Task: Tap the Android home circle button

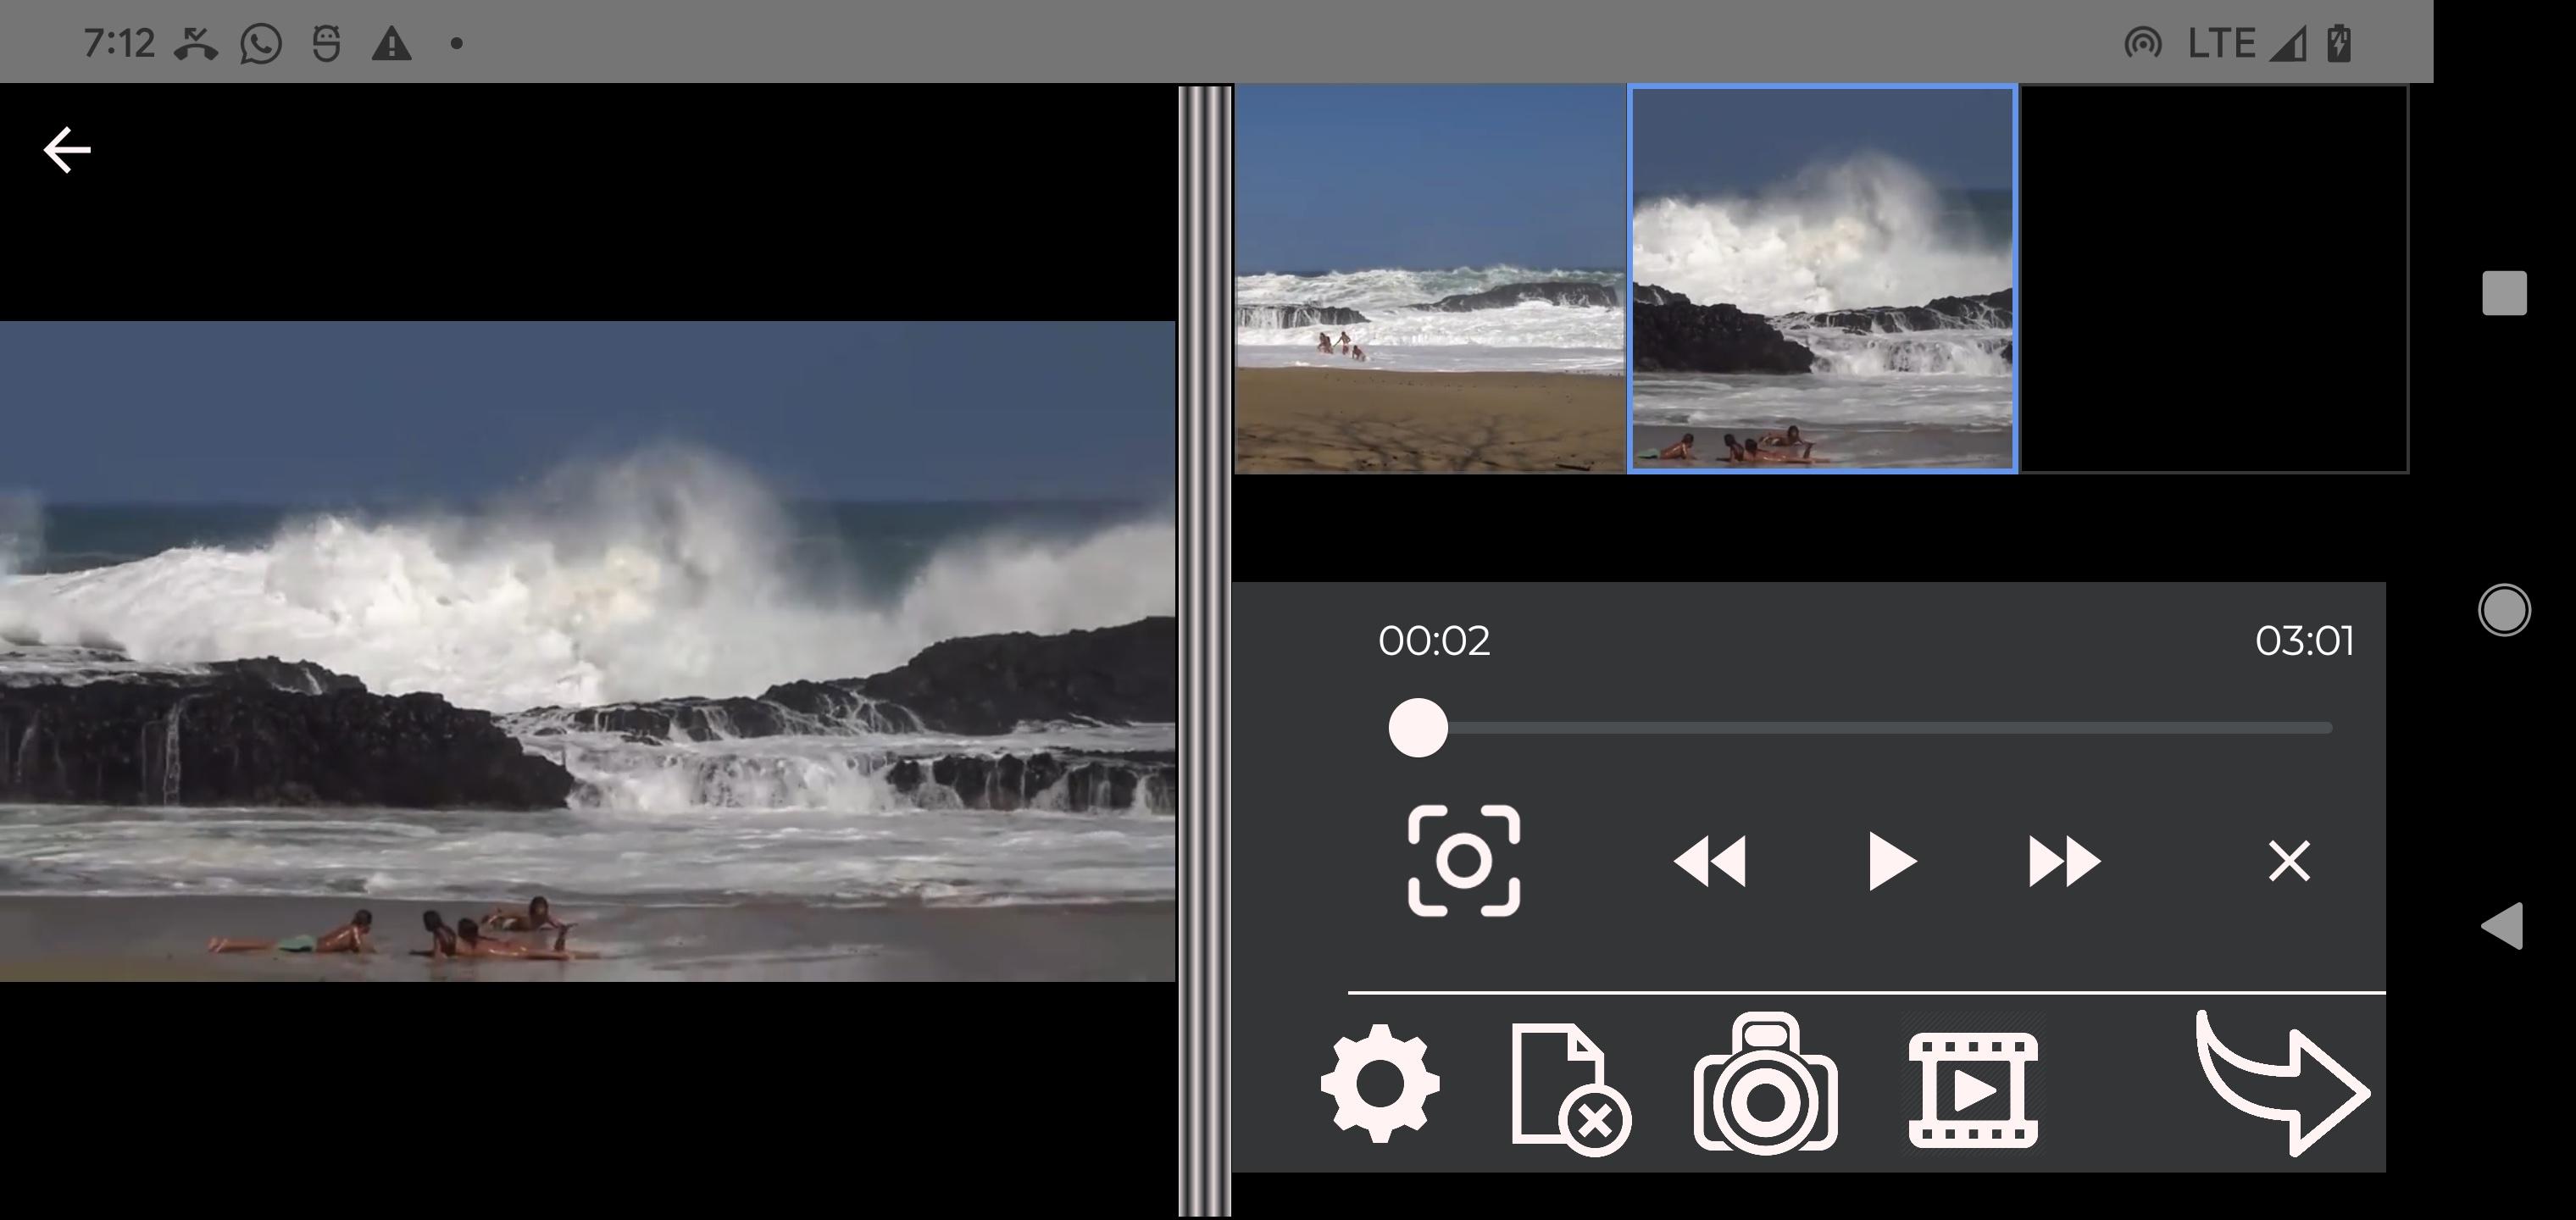Action: pyautogui.click(x=2504, y=609)
